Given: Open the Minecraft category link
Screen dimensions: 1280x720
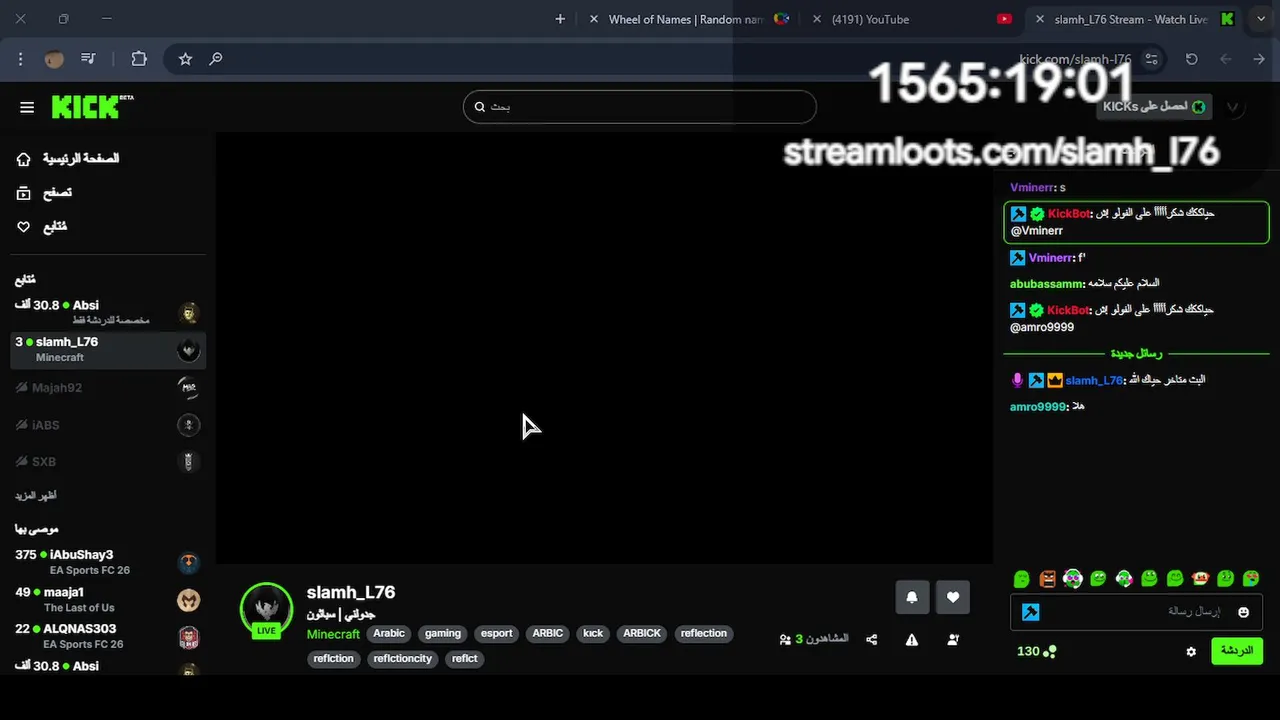Looking at the screenshot, I should pos(333,634).
